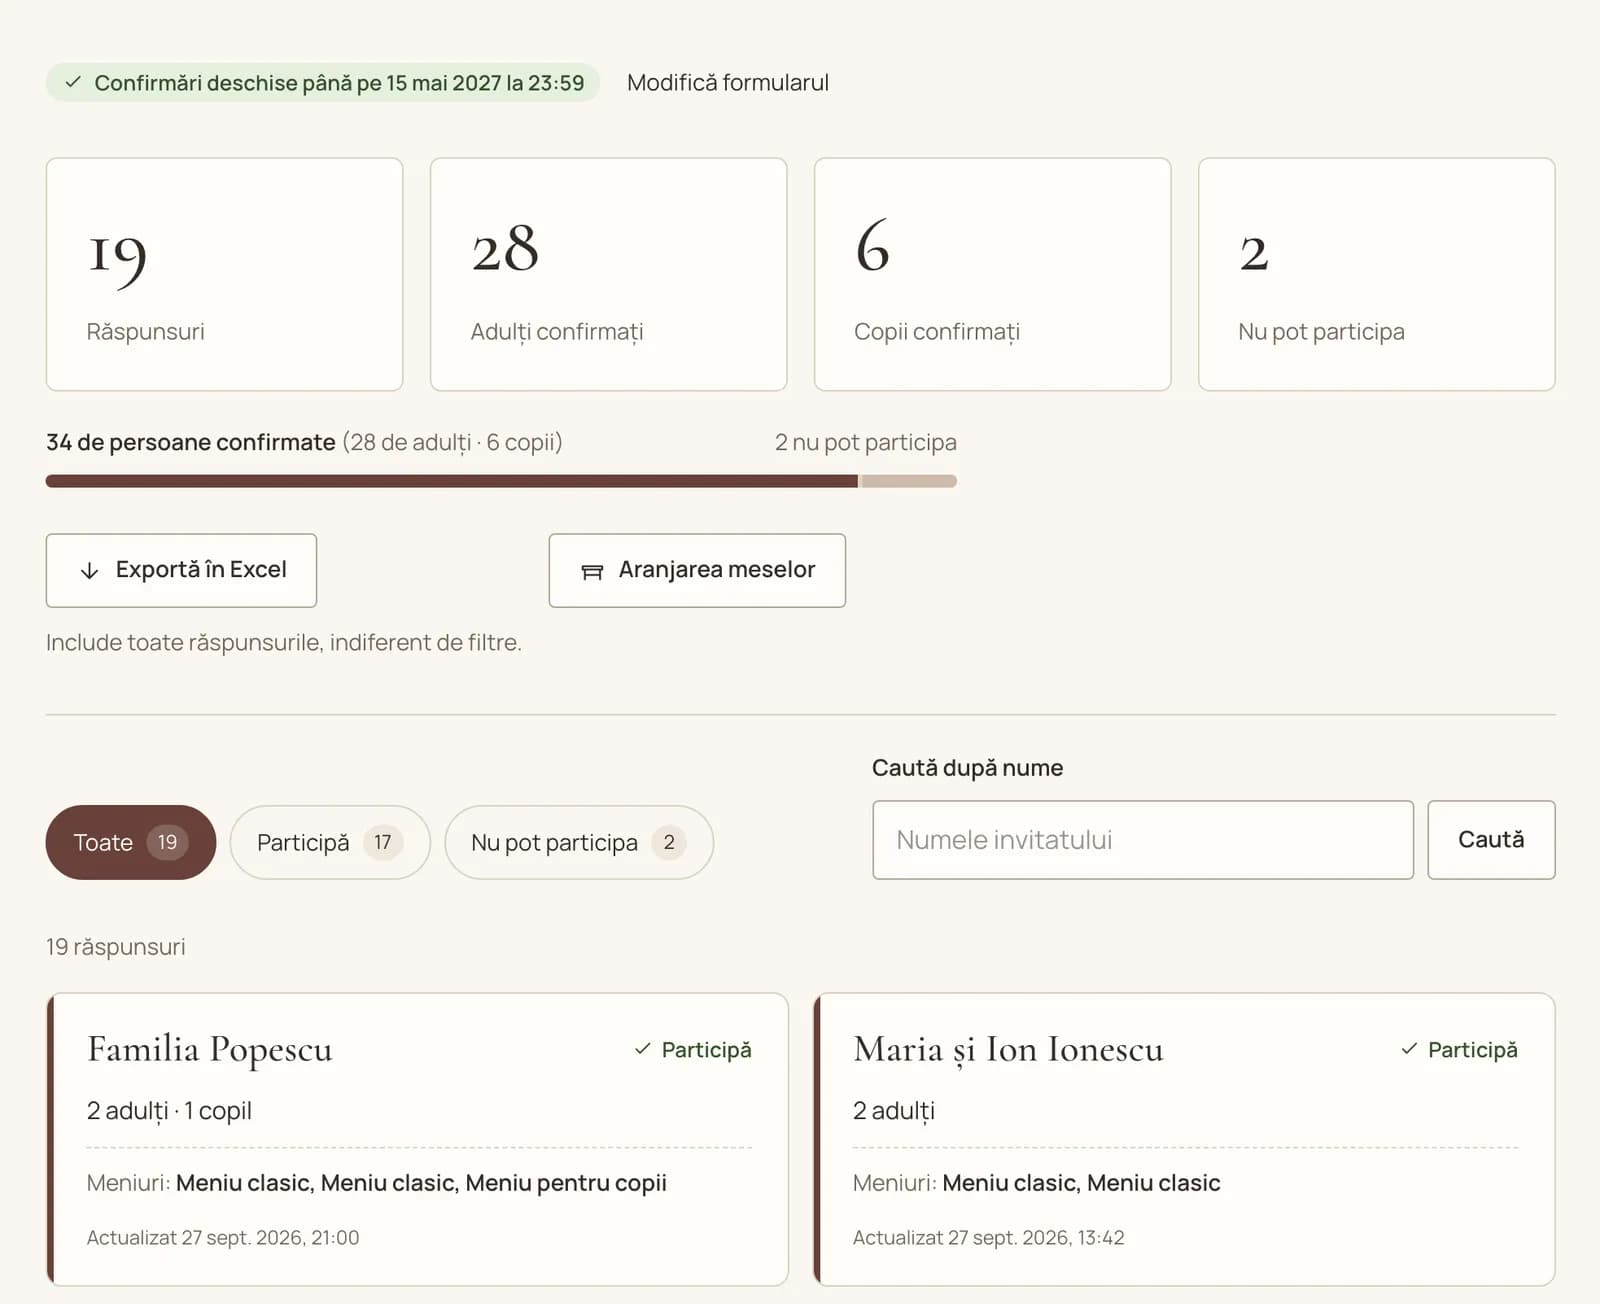Click '2 adulți · 1 copil' on Popescu card
The height and width of the screenshot is (1304, 1600).
click(169, 1111)
